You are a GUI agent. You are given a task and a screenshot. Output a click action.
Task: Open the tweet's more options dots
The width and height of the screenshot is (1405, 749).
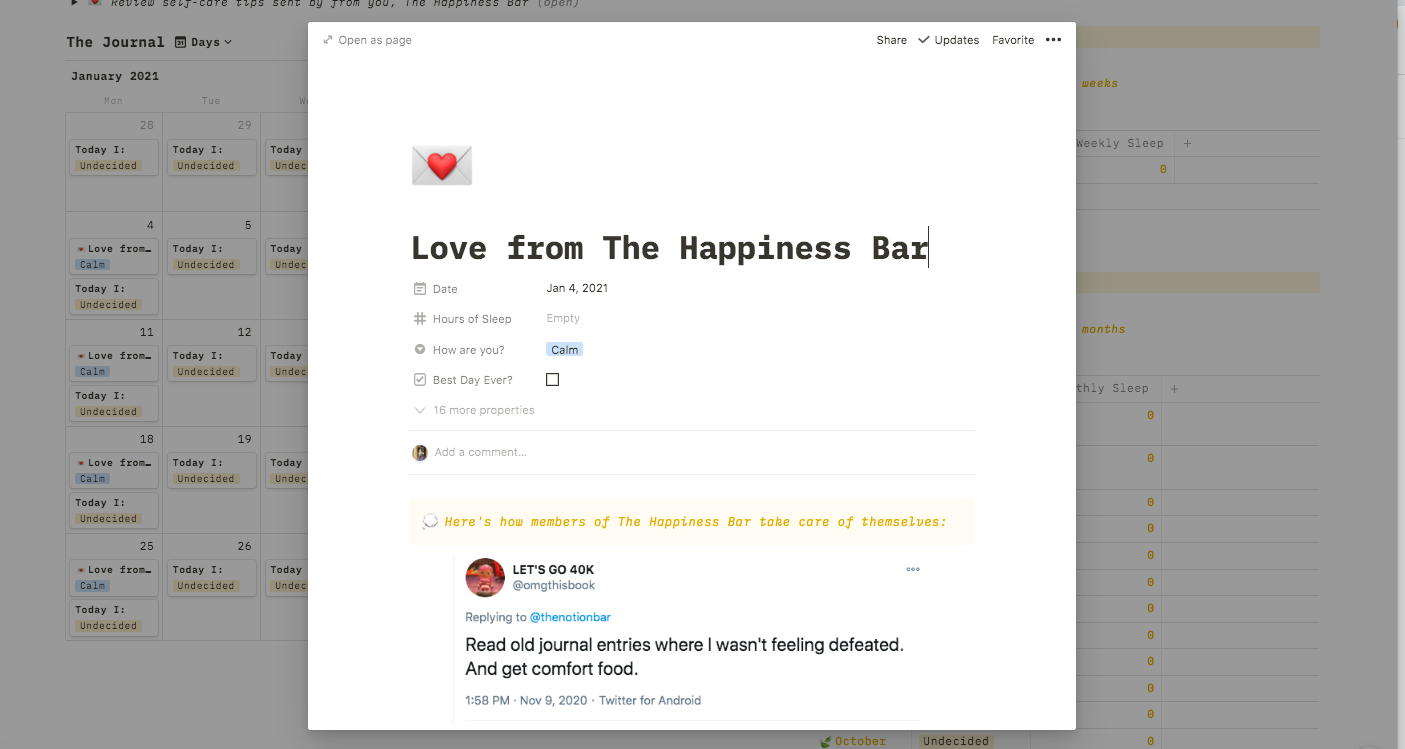tap(913, 569)
